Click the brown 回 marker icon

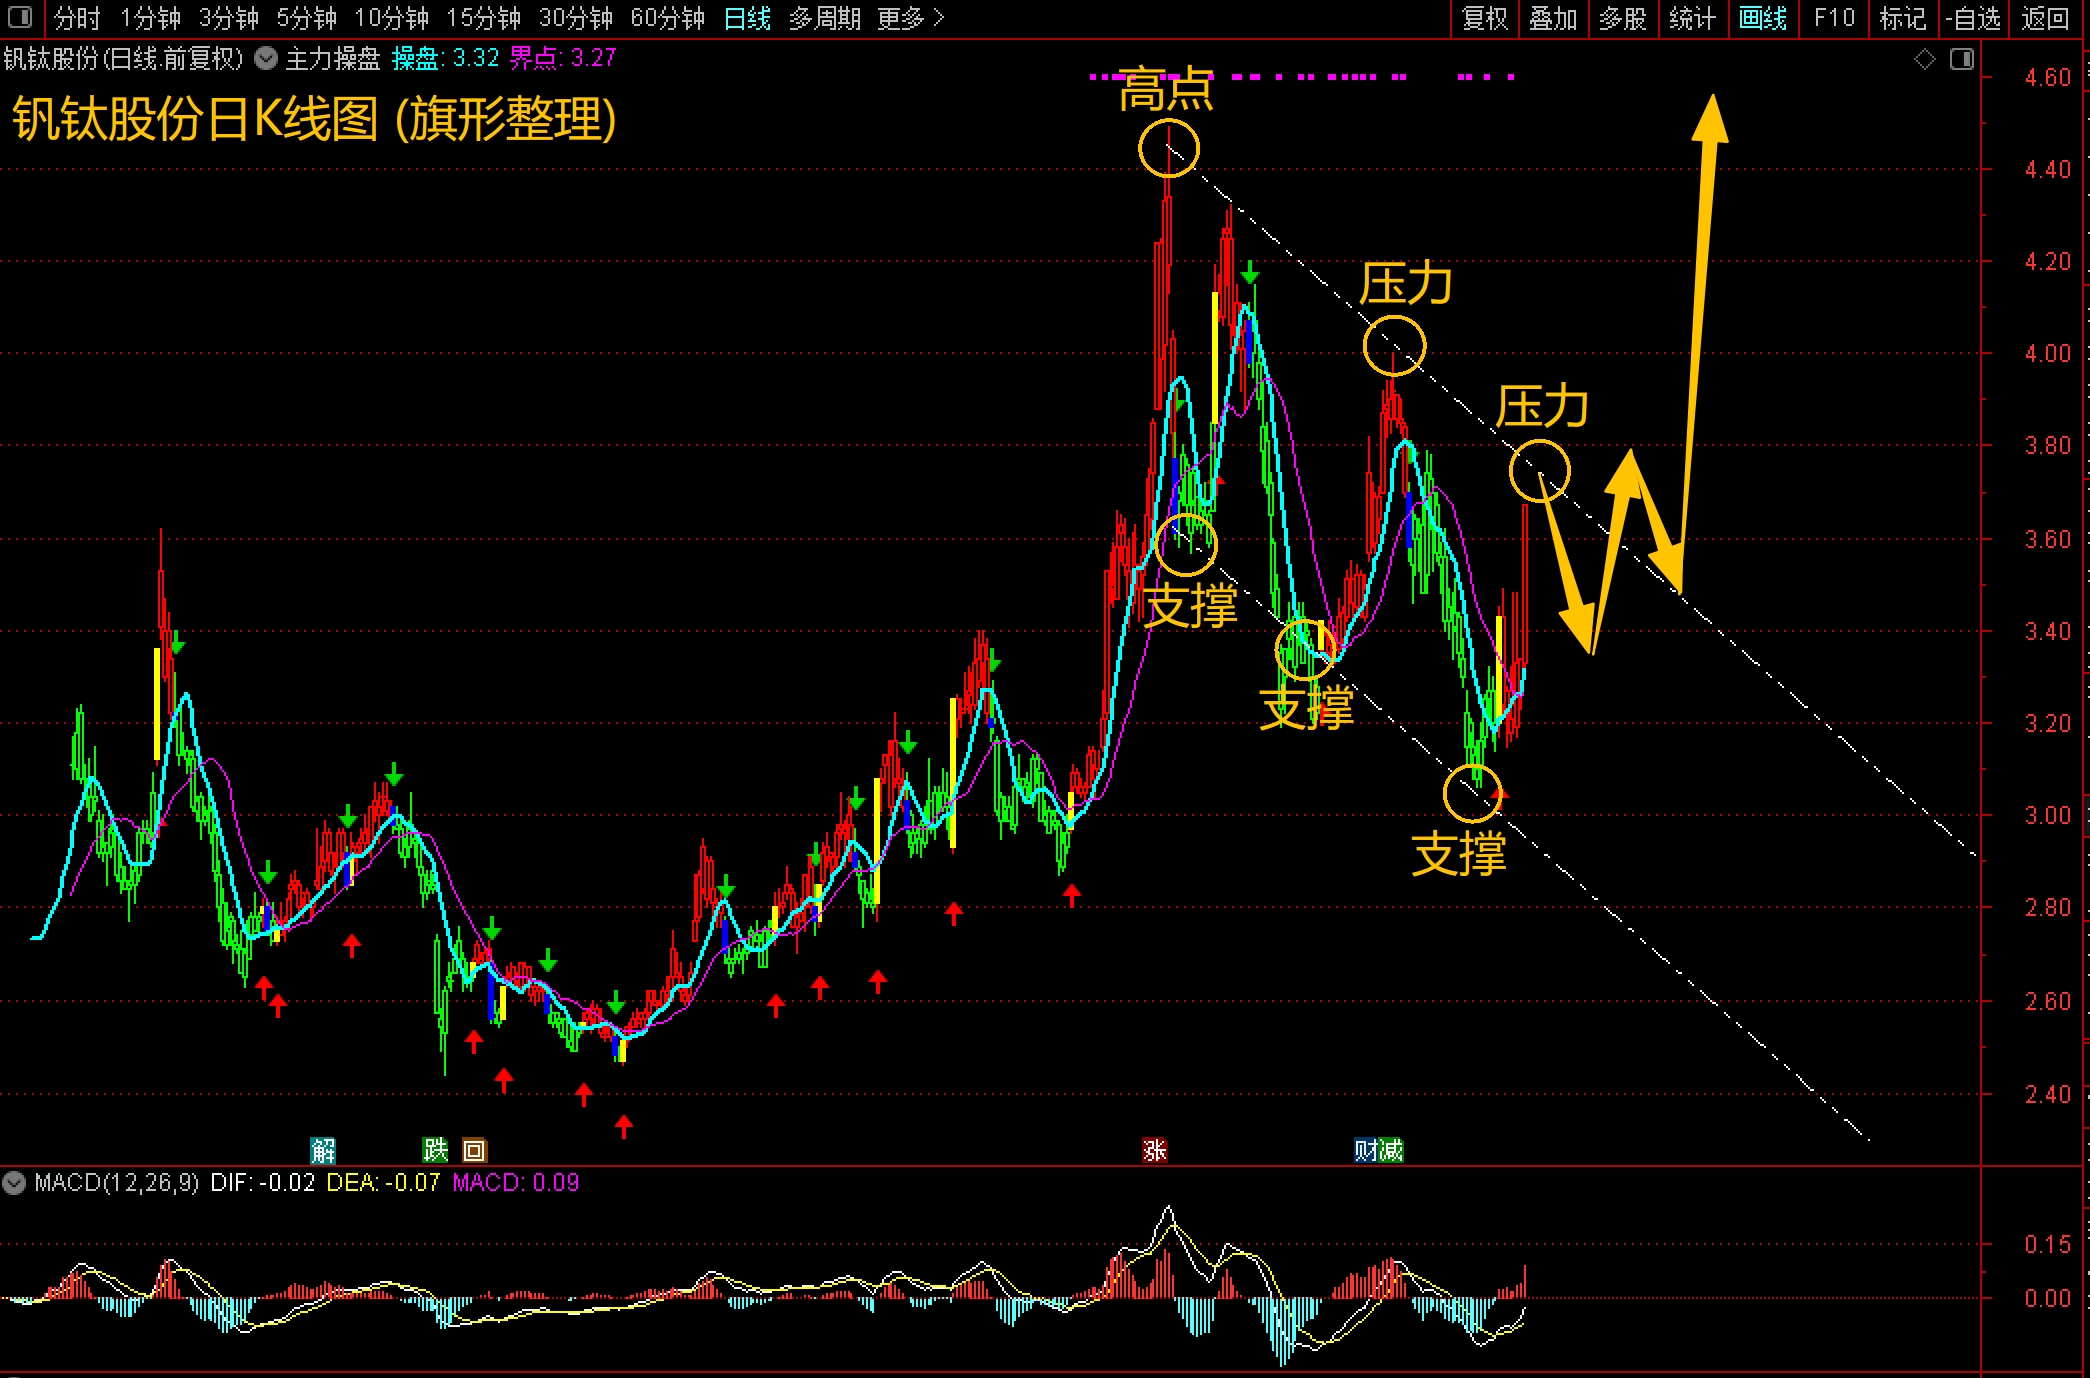[474, 1150]
